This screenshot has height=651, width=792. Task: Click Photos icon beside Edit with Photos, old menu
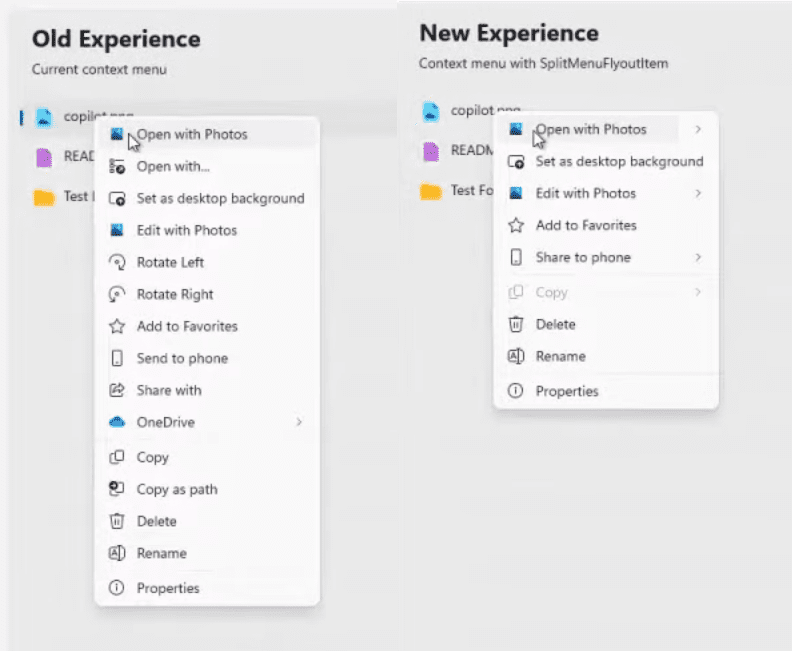click(x=117, y=230)
